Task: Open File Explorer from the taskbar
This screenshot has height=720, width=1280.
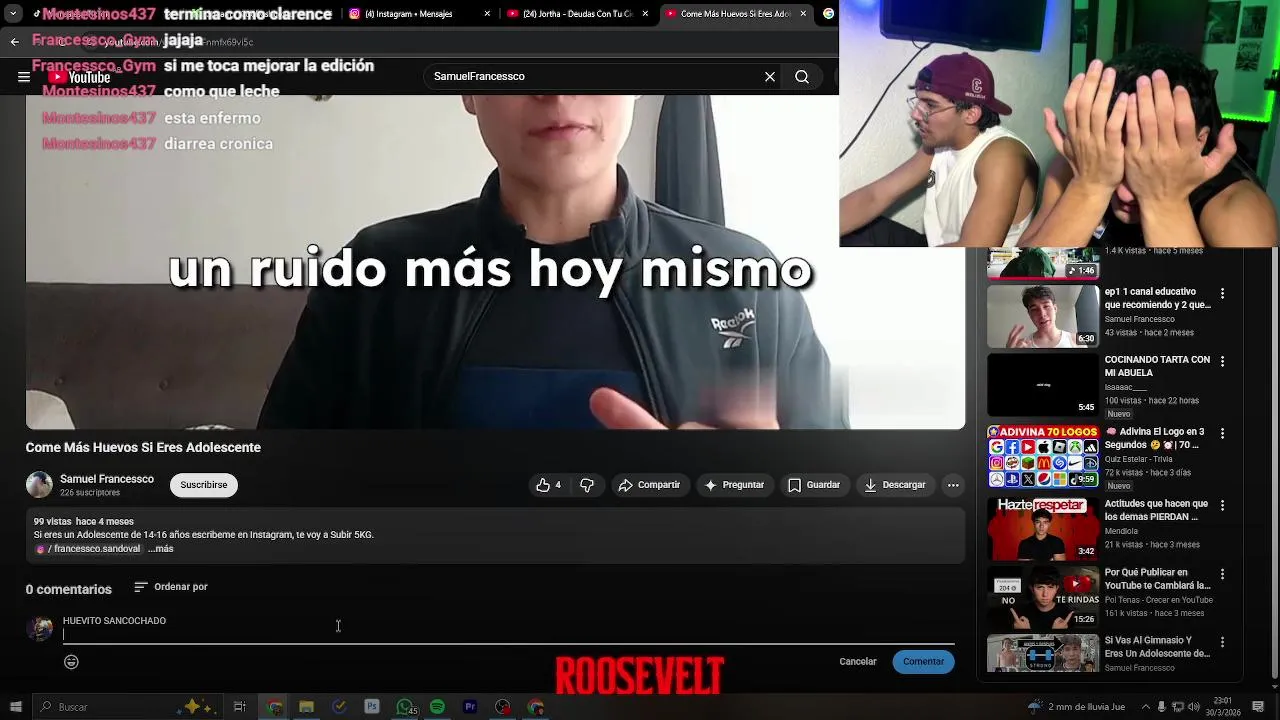Action: pos(307,707)
